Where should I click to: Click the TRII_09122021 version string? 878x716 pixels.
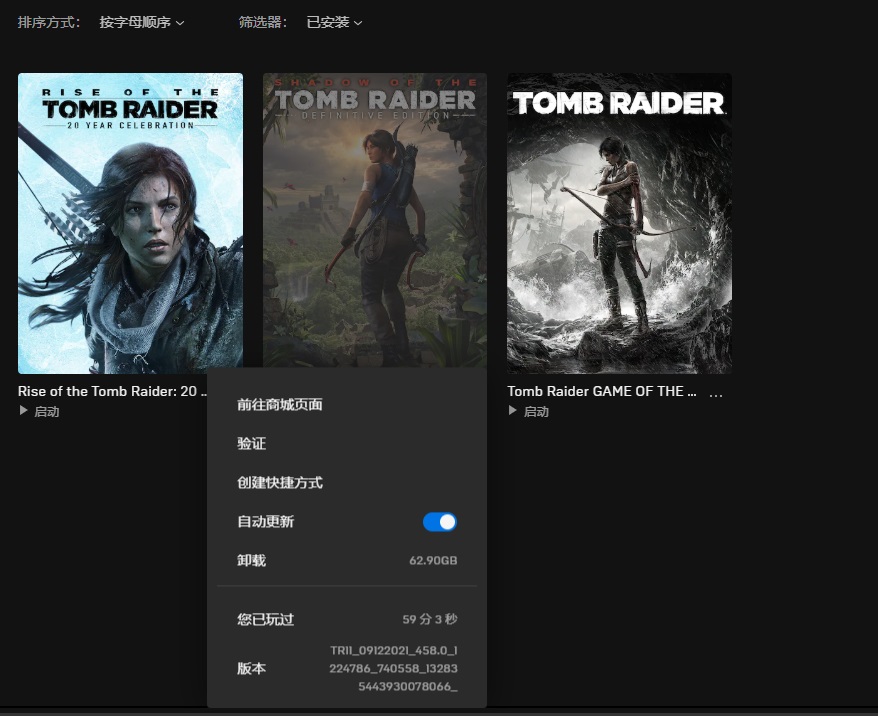pyautogui.click(x=393, y=668)
